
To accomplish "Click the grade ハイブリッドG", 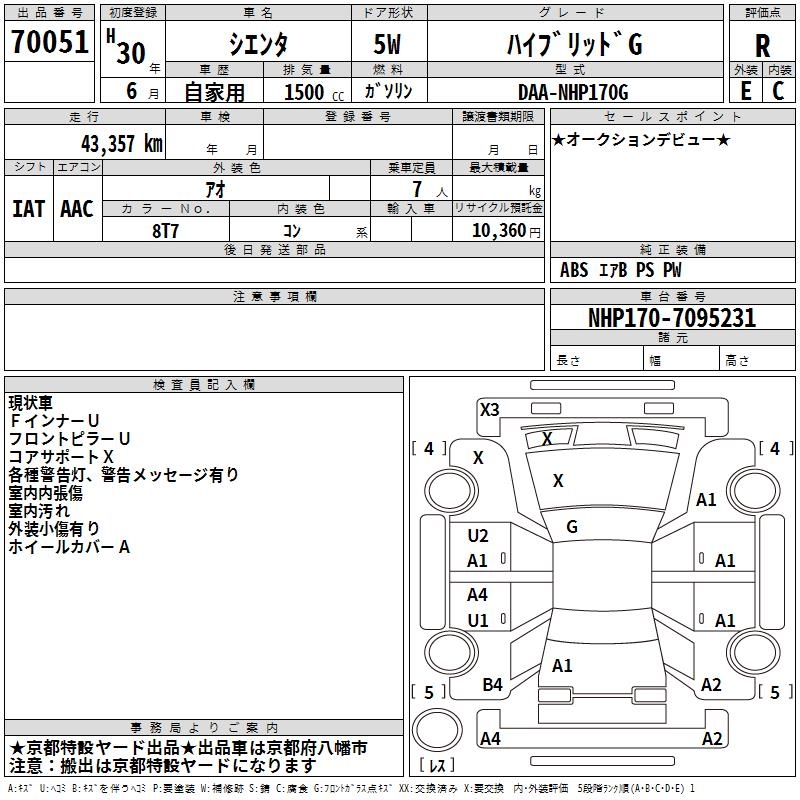I will (574, 44).
